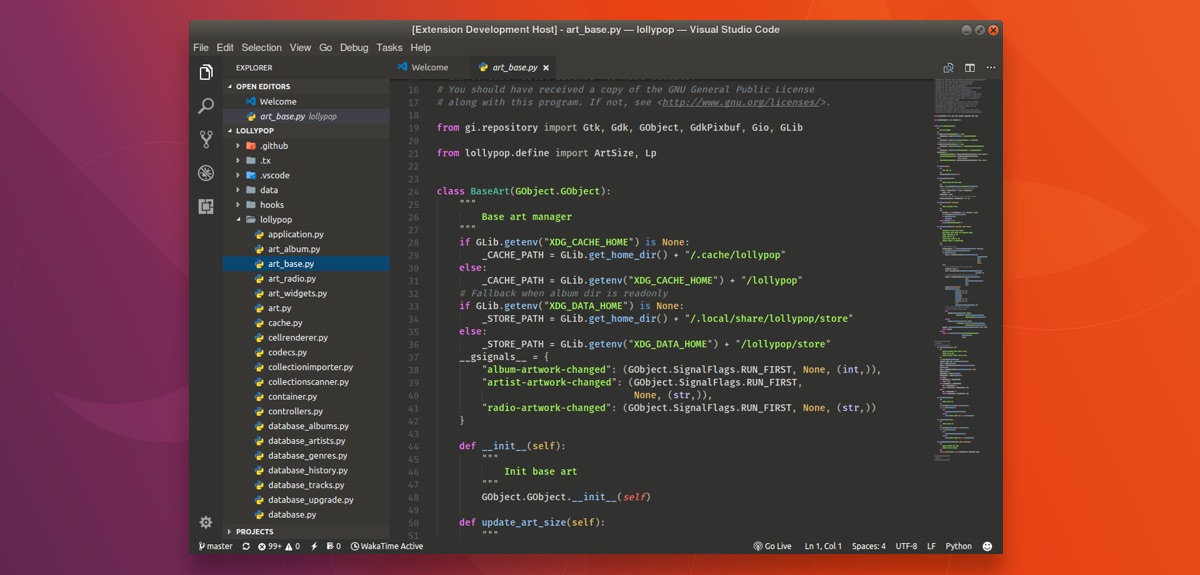1200x575 pixels.
Task: Close the art_base.py editor tab
Action: pyautogui.click(x=546, y=68)
